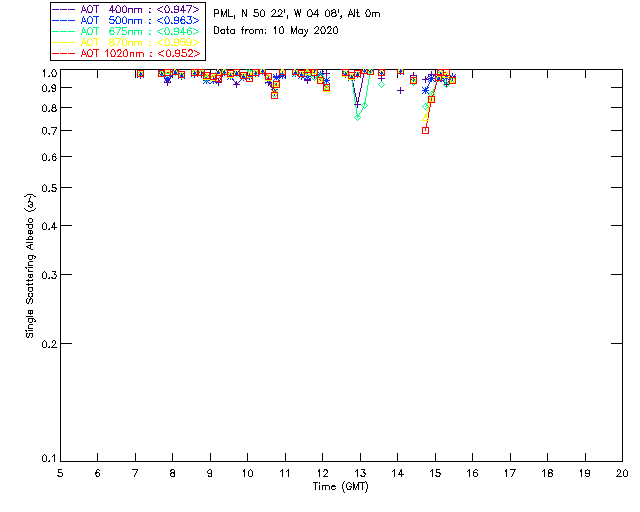Viewport: 640px width, 512px height.
Task: Click x-axis tick label 11
Action: 285,473
